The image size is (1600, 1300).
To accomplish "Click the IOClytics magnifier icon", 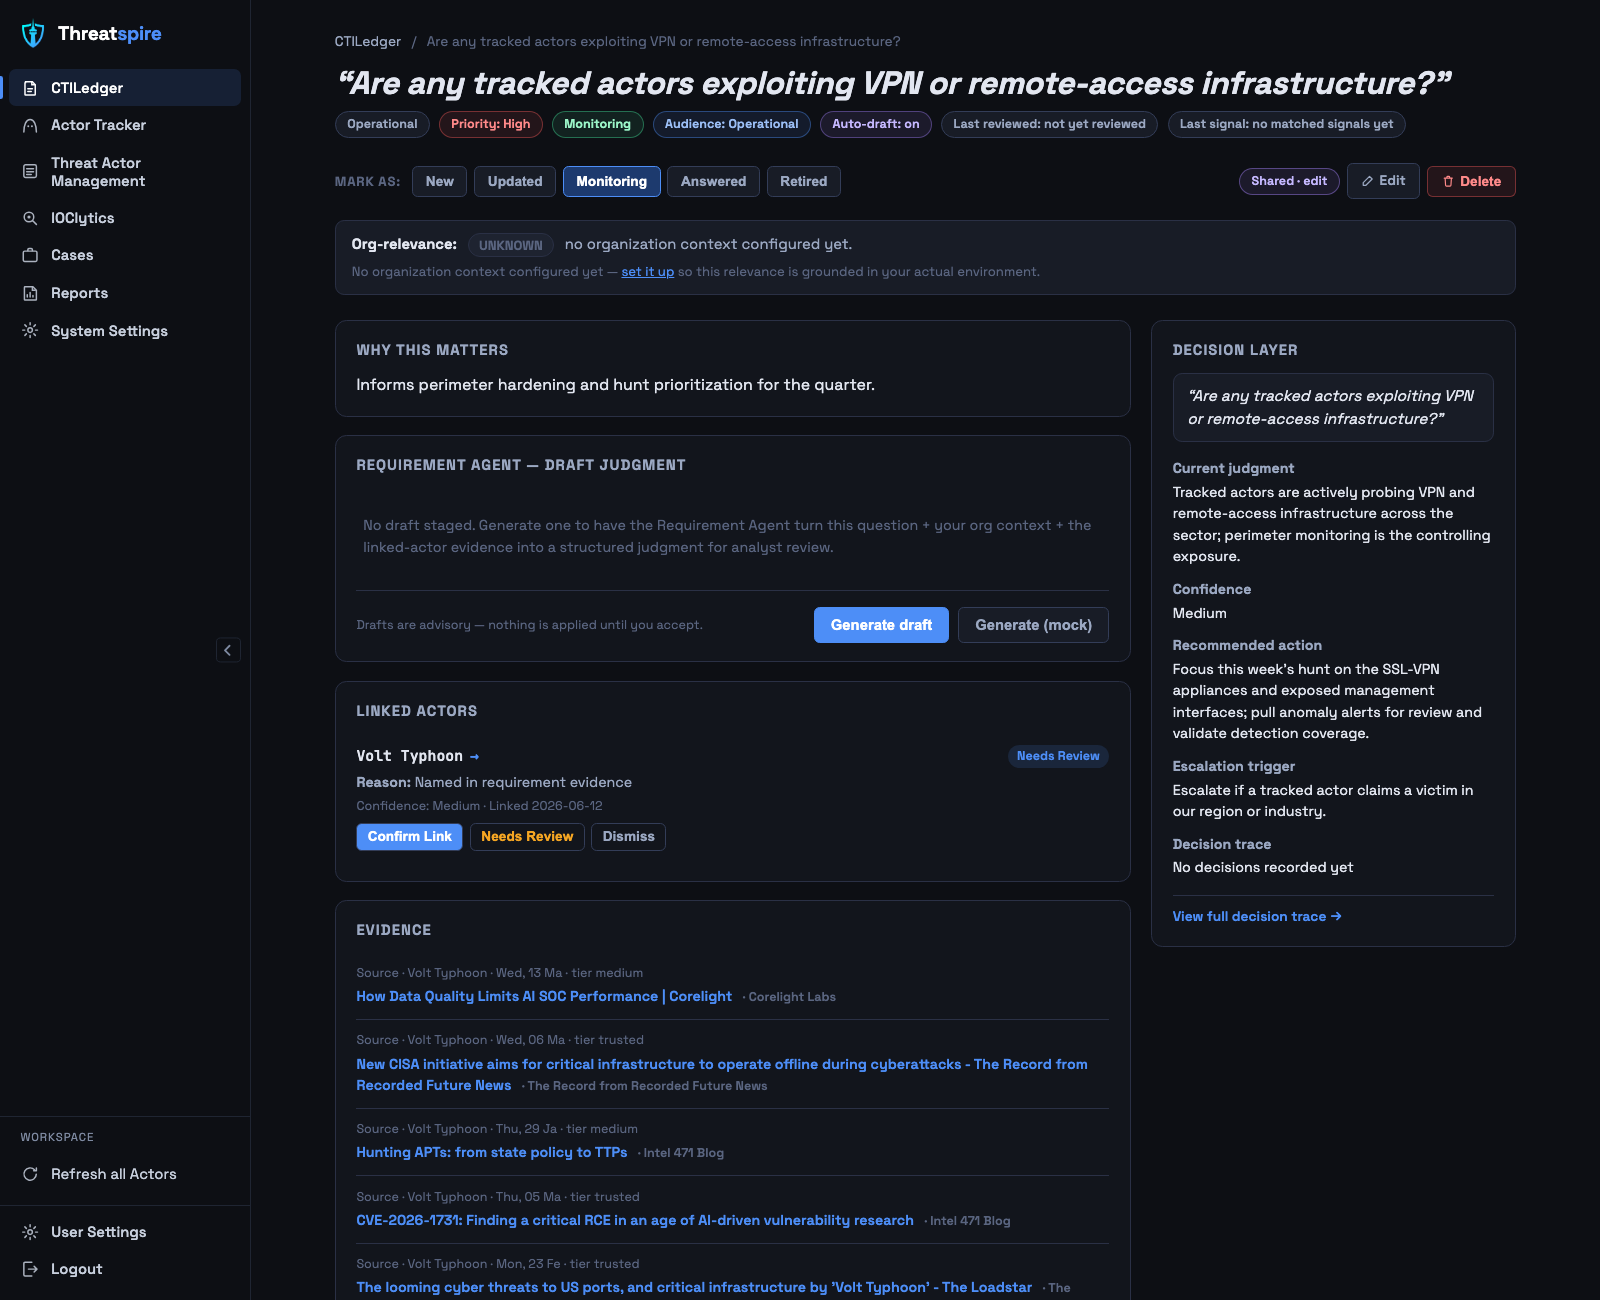I will (x=30, y=218).
